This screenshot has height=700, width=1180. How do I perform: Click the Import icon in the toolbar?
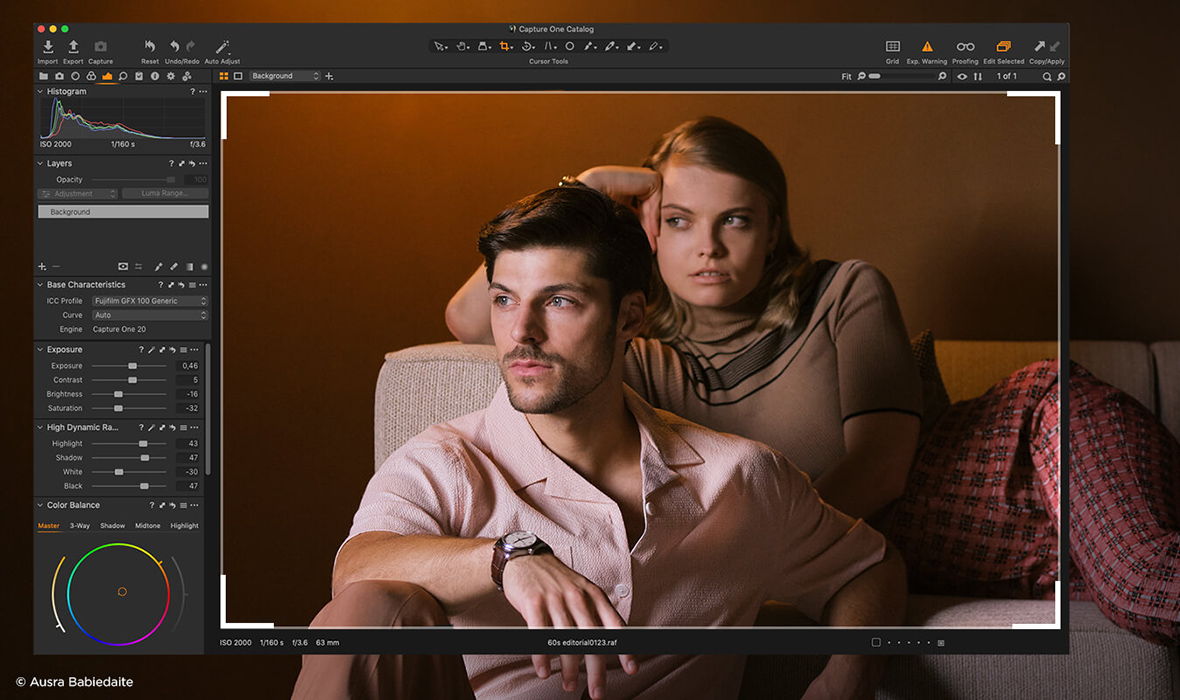[47, 47]
